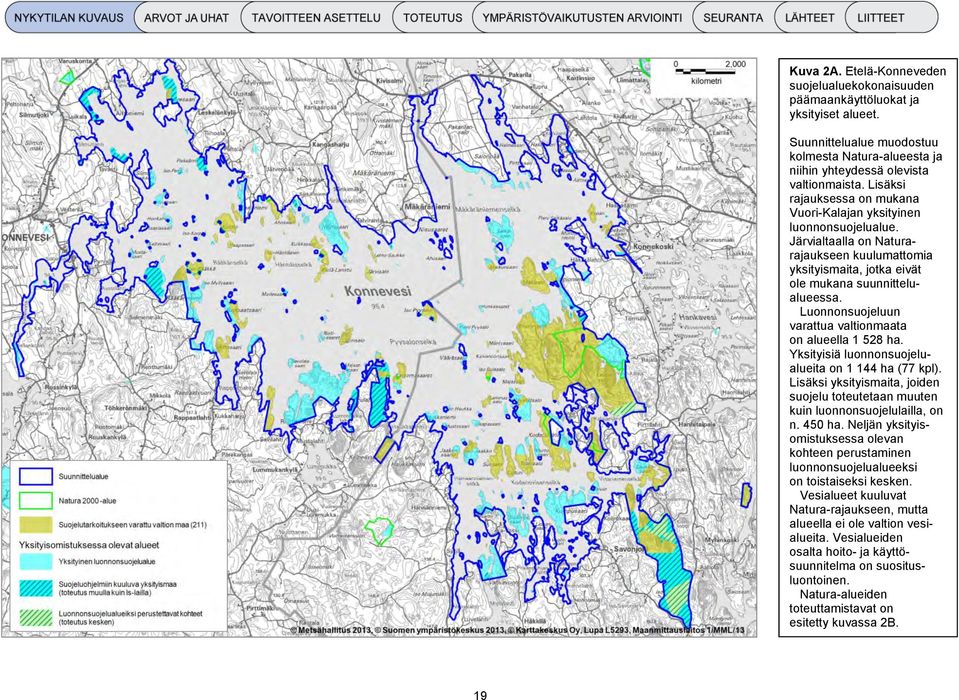Click the green hatched perustettavat kohteet swatch
The height and width of the screenshot is (700, 959).
click(35, 617)
